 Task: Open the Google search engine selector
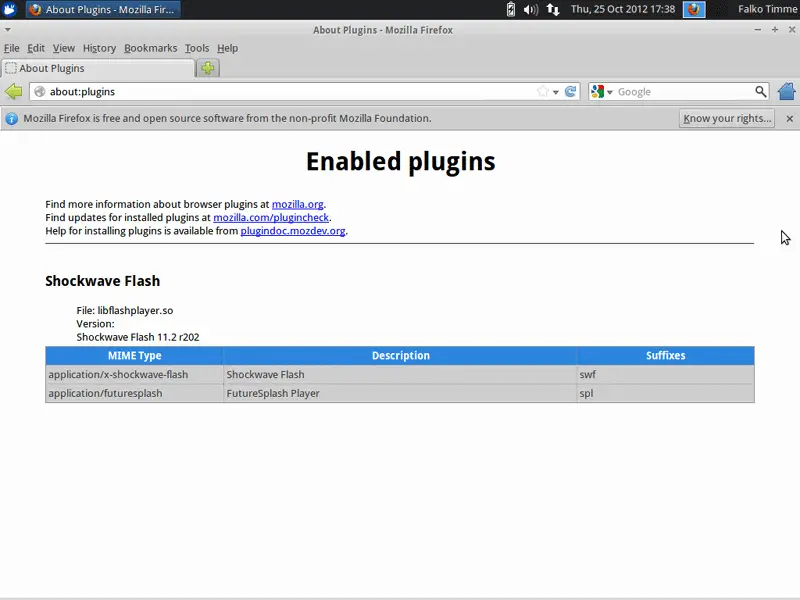point(602,92)
